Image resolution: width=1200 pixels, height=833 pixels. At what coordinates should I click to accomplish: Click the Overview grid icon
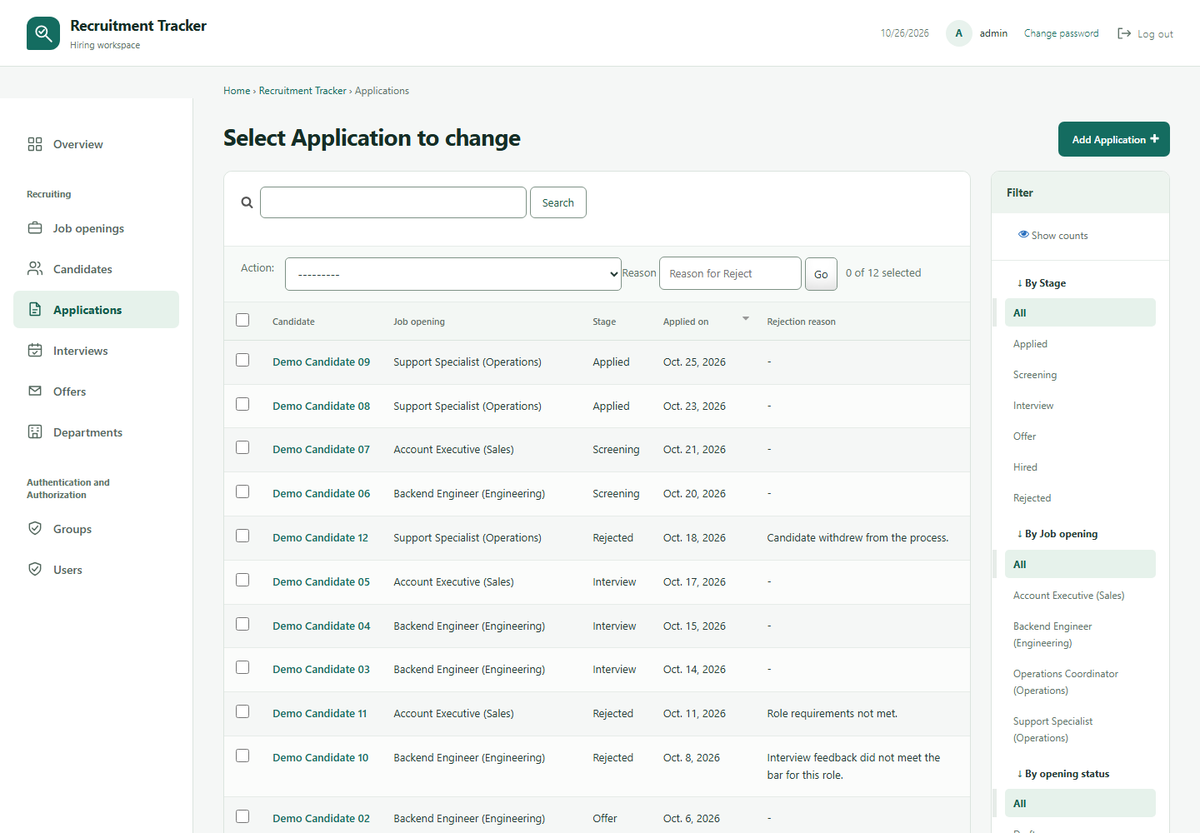[x=35, y=144]
